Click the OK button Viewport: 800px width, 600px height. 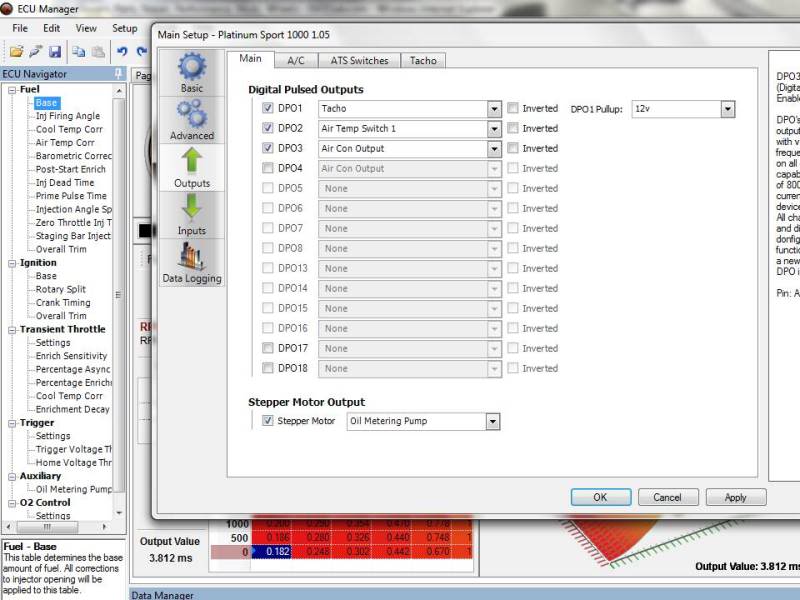(x=601, y=497)
